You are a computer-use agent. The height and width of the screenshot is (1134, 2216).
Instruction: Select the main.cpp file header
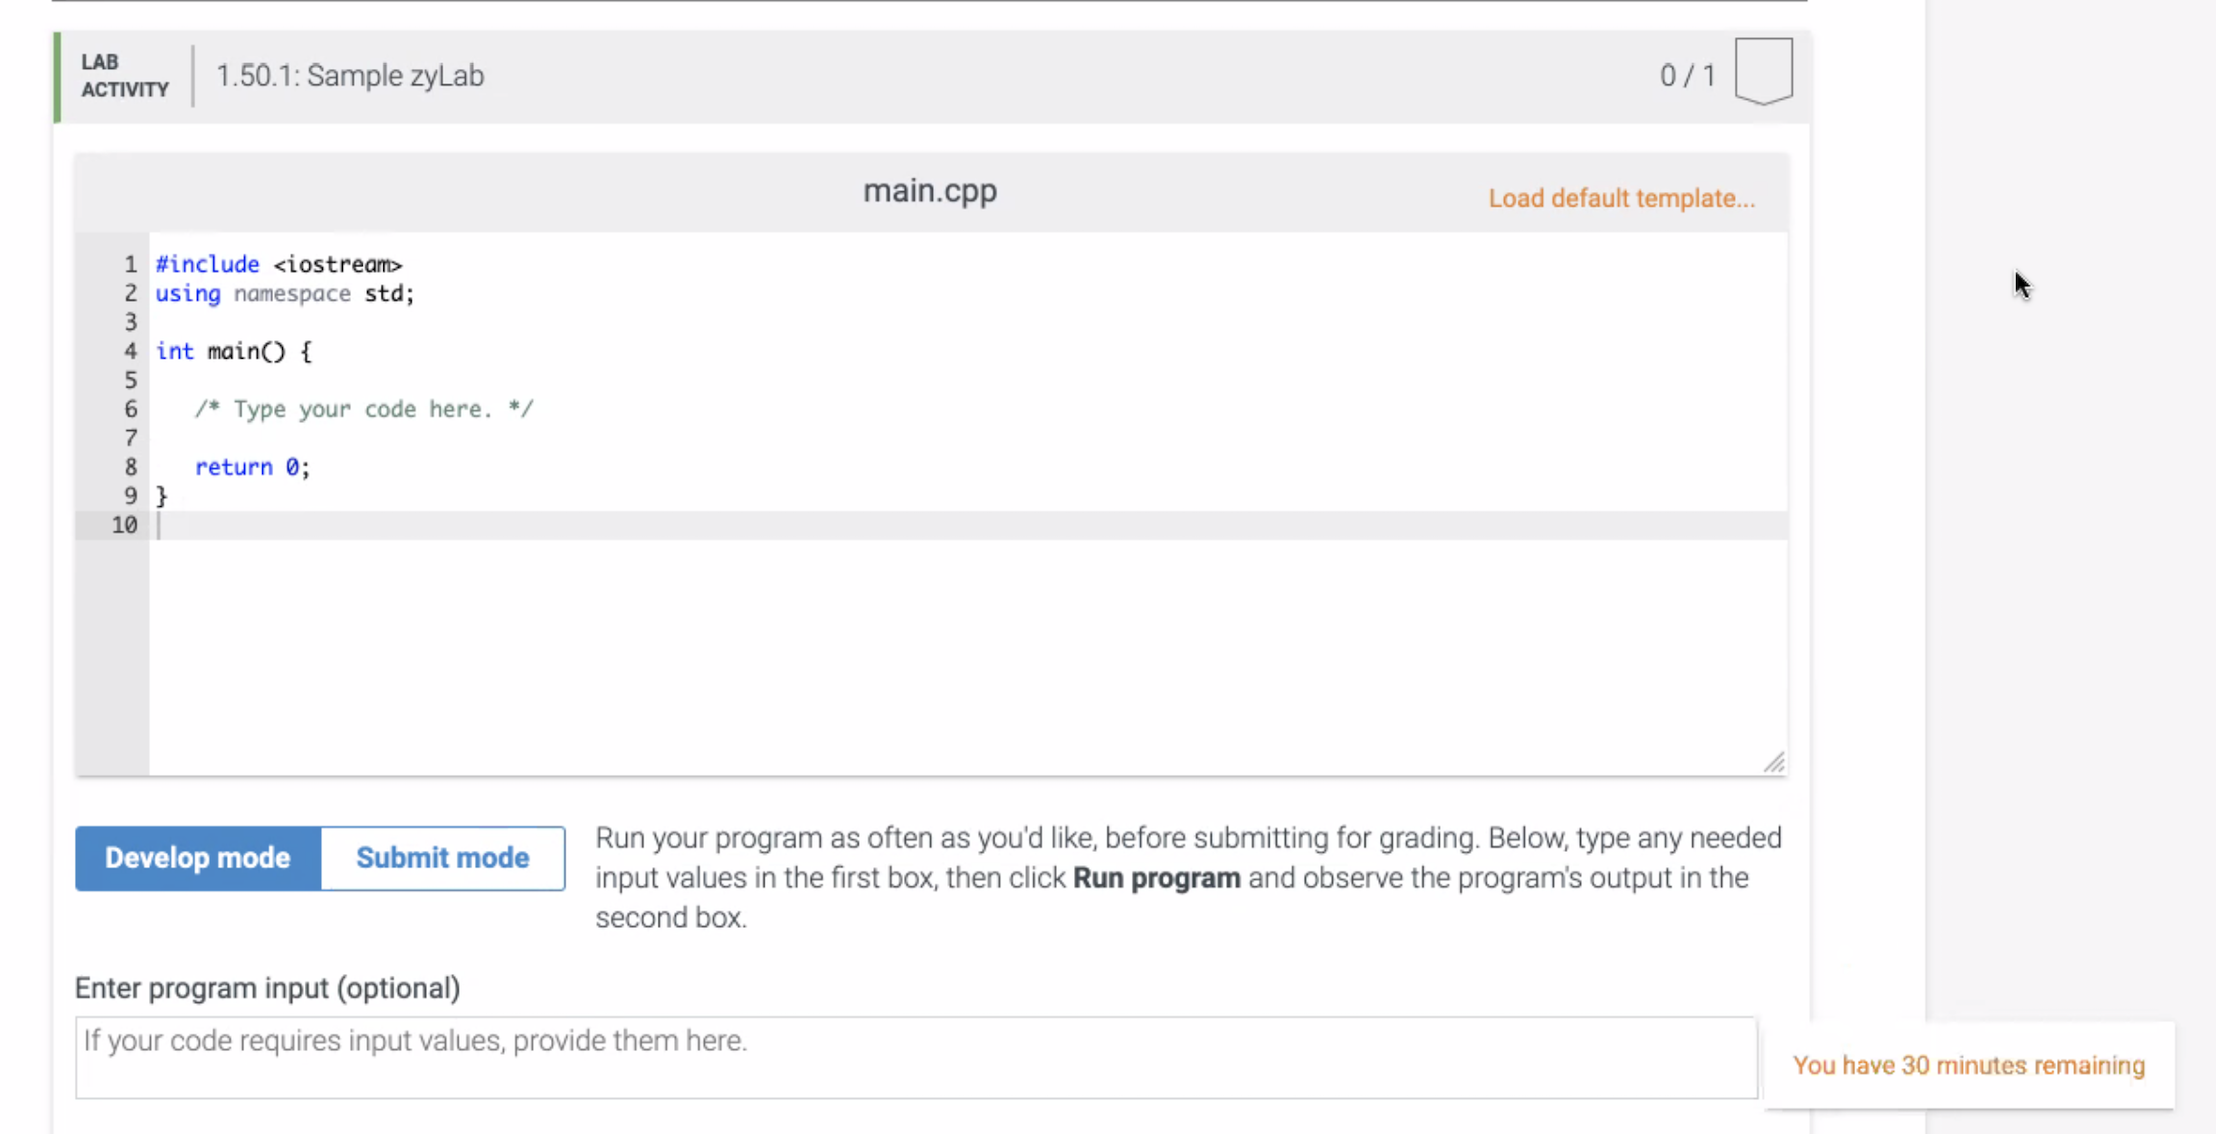929,190
